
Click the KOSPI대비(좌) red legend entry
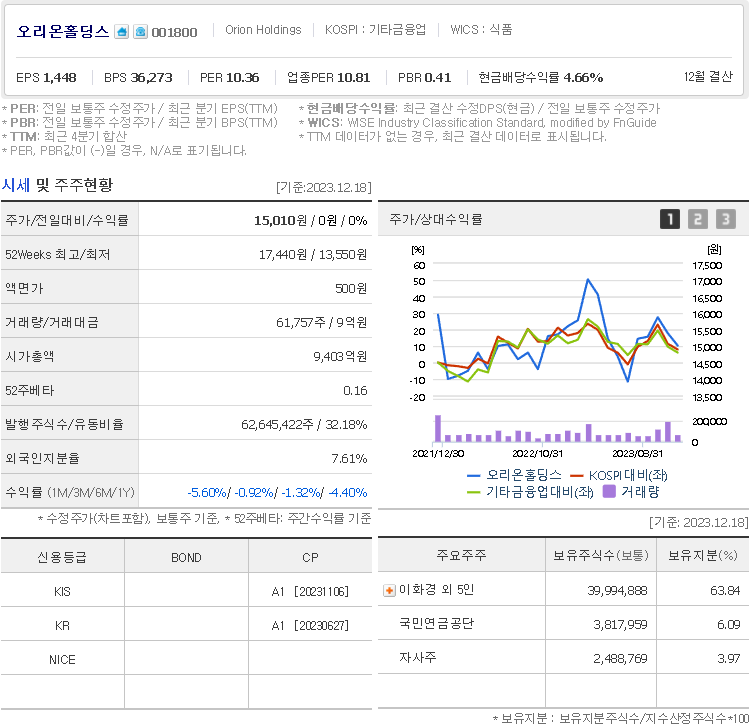(619, 475)
